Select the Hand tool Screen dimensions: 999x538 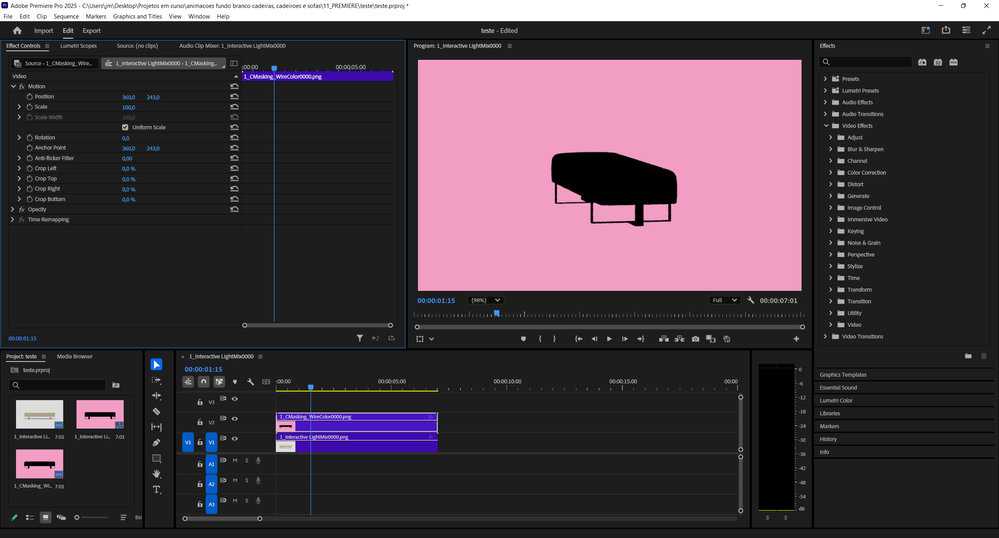156,474
